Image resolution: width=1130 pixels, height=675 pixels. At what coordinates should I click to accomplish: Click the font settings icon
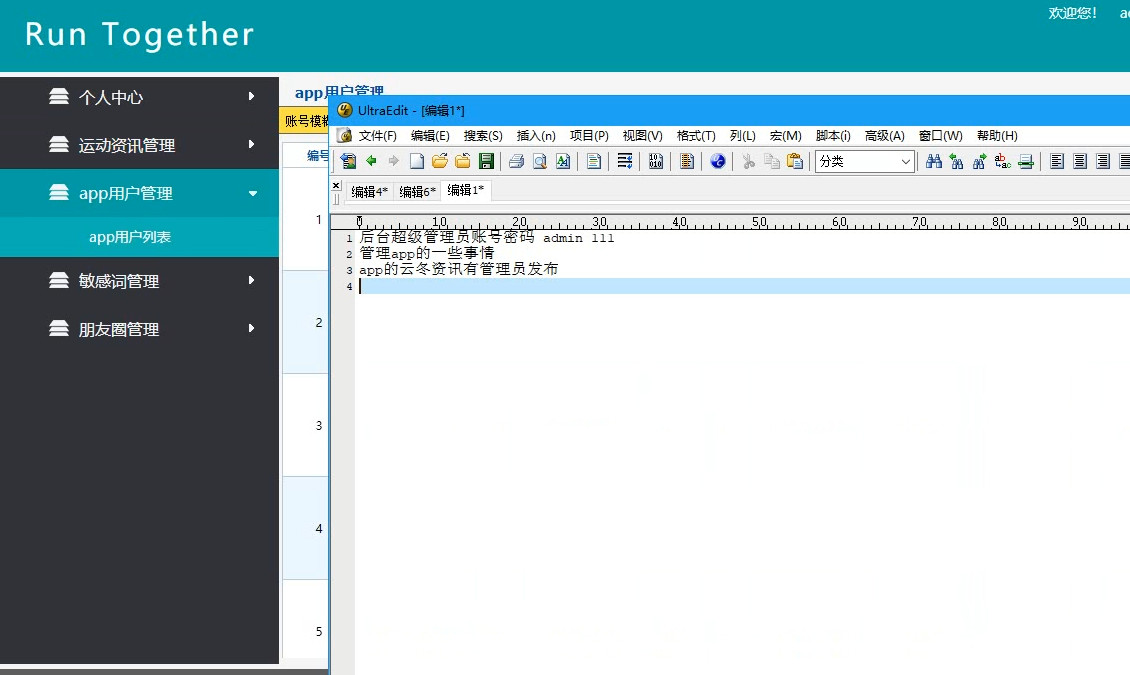[563, 161]
